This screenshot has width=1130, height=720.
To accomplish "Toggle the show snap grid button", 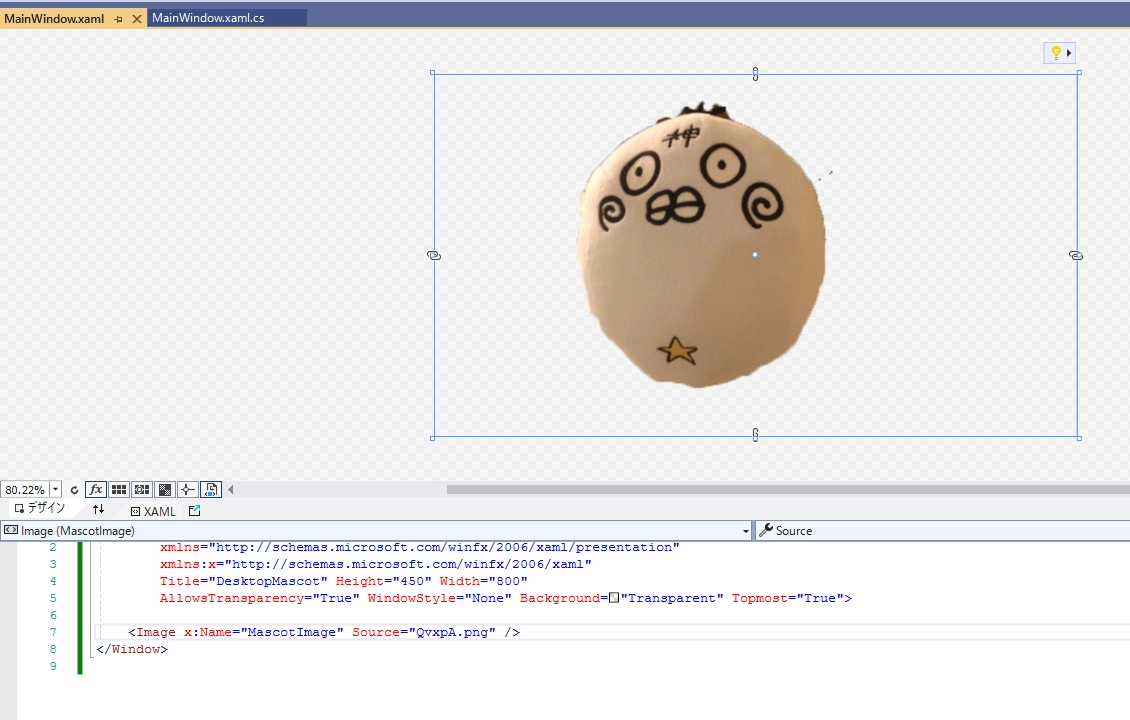I will (x=119, y=490).
